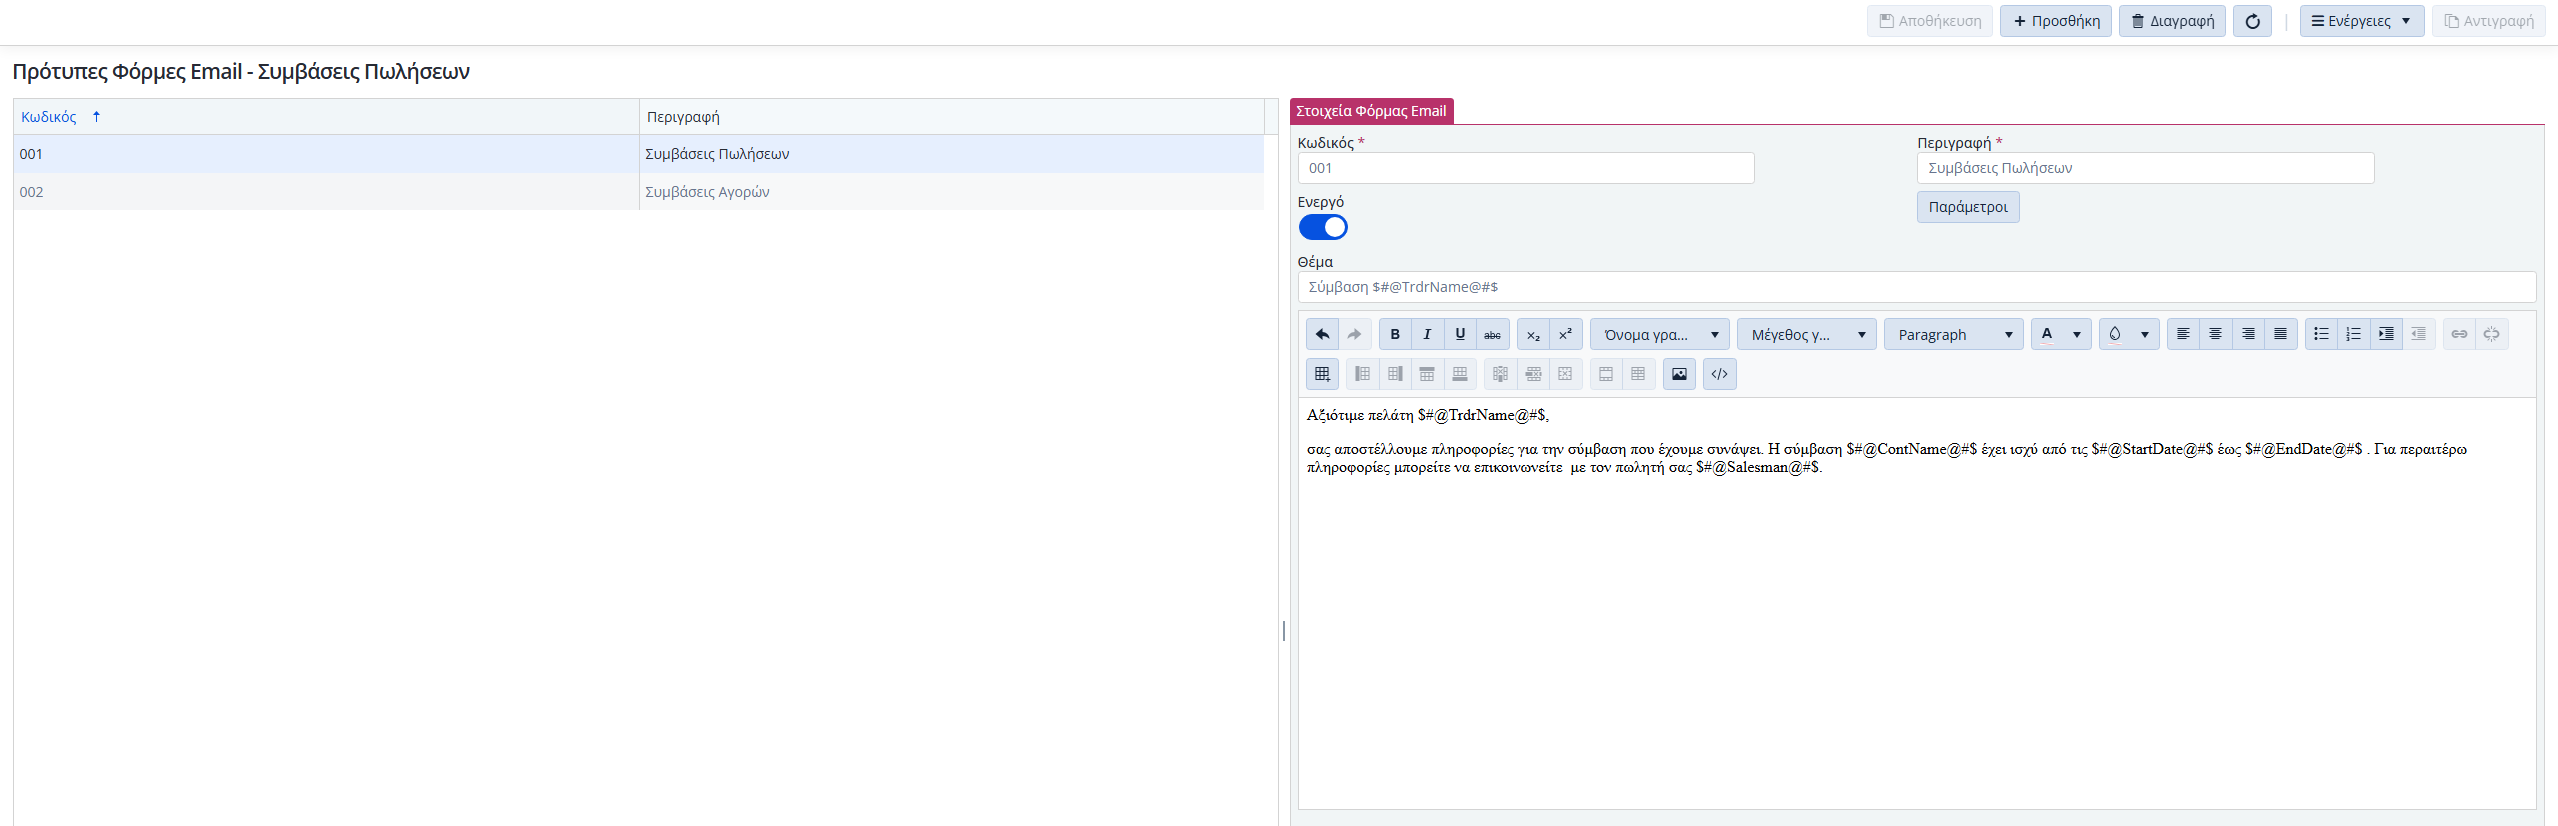Click the Προσθήκη button
The height and width of the screenshot is (826, 2558).
click(x=2055, y=21)
